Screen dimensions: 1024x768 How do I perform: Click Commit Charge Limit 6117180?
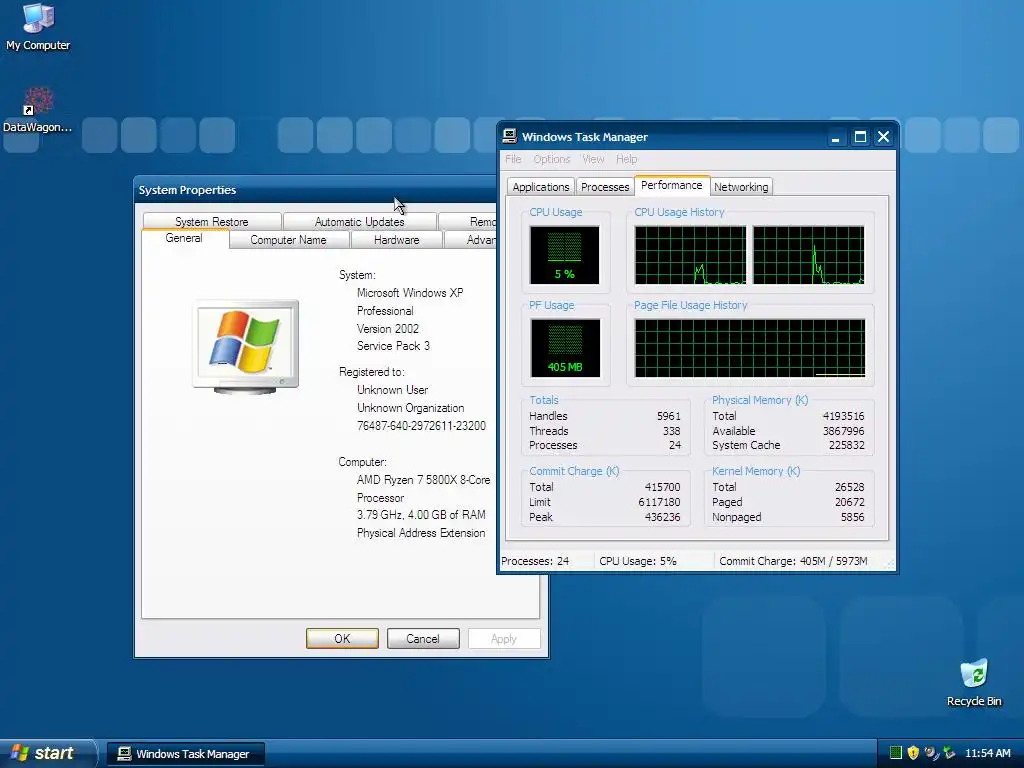point(659,502)
